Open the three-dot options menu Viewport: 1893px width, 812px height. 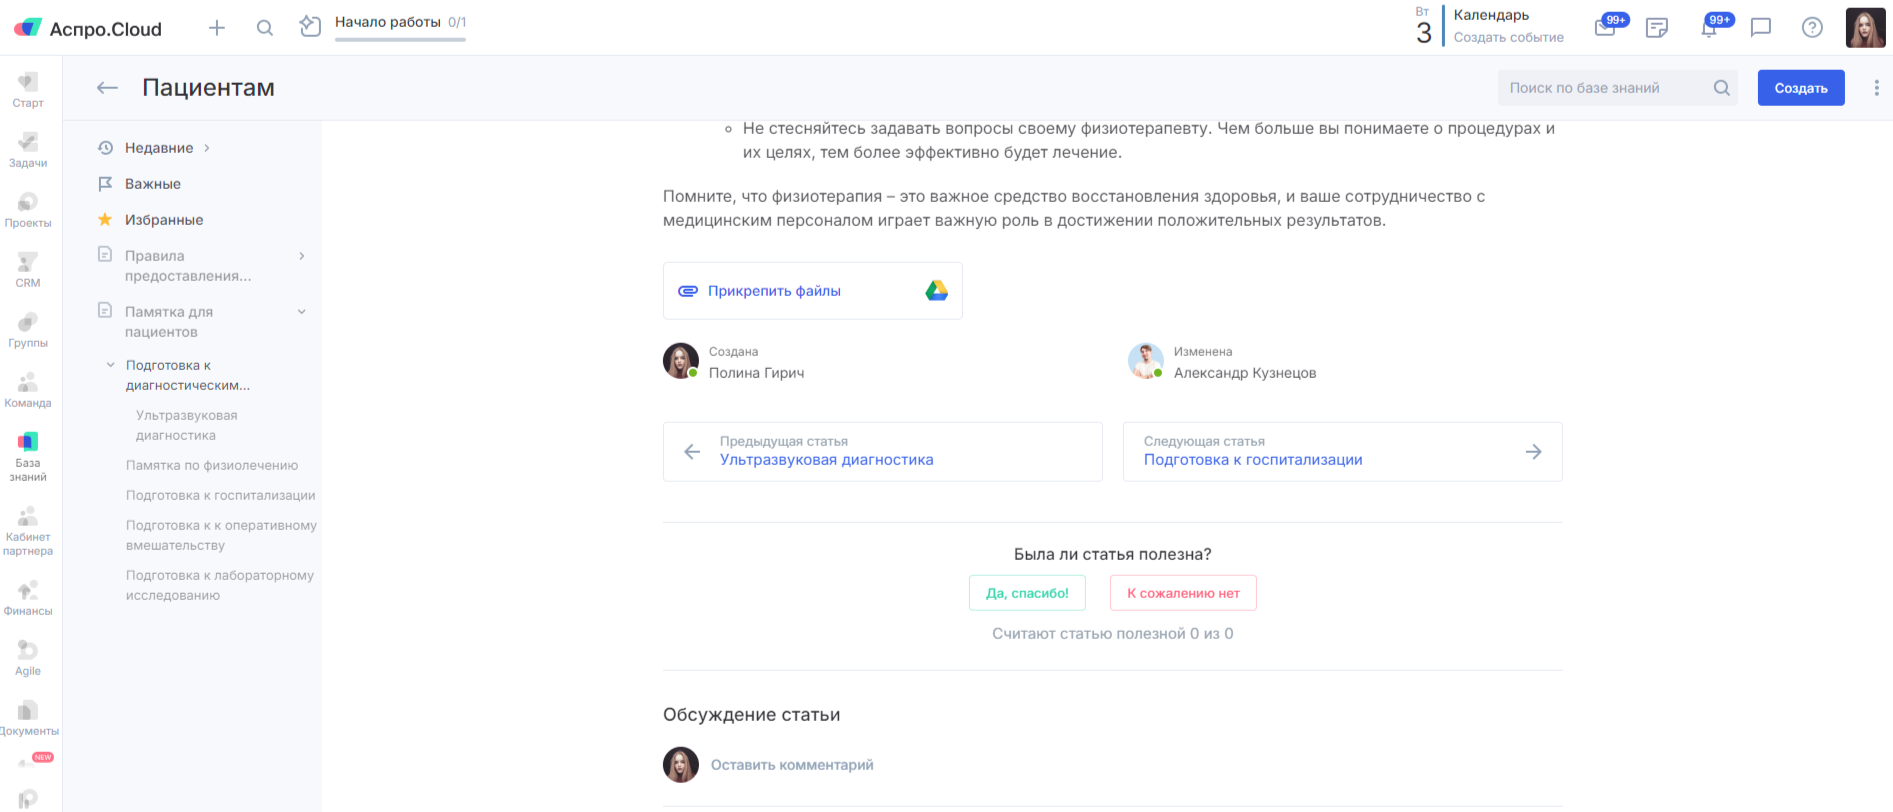[1876, 88]
